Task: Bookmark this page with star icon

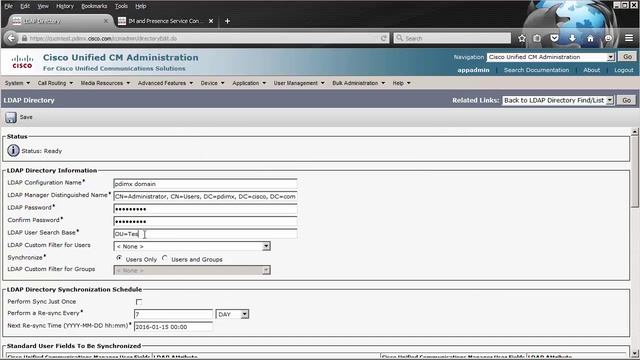Action: click(522, 38)
